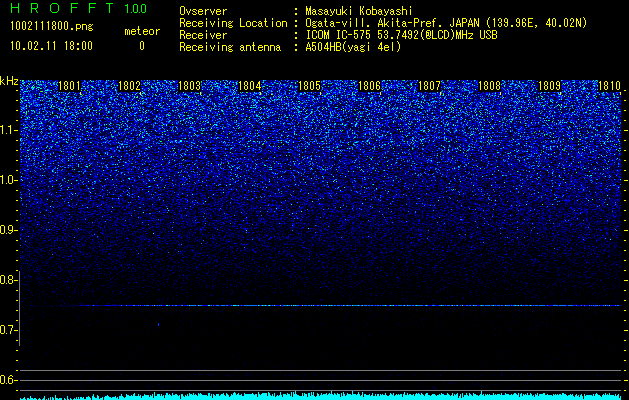Click the Ovserver label
Image resolution: width=629 pixels, height=400 pixels.
[203, 11]
